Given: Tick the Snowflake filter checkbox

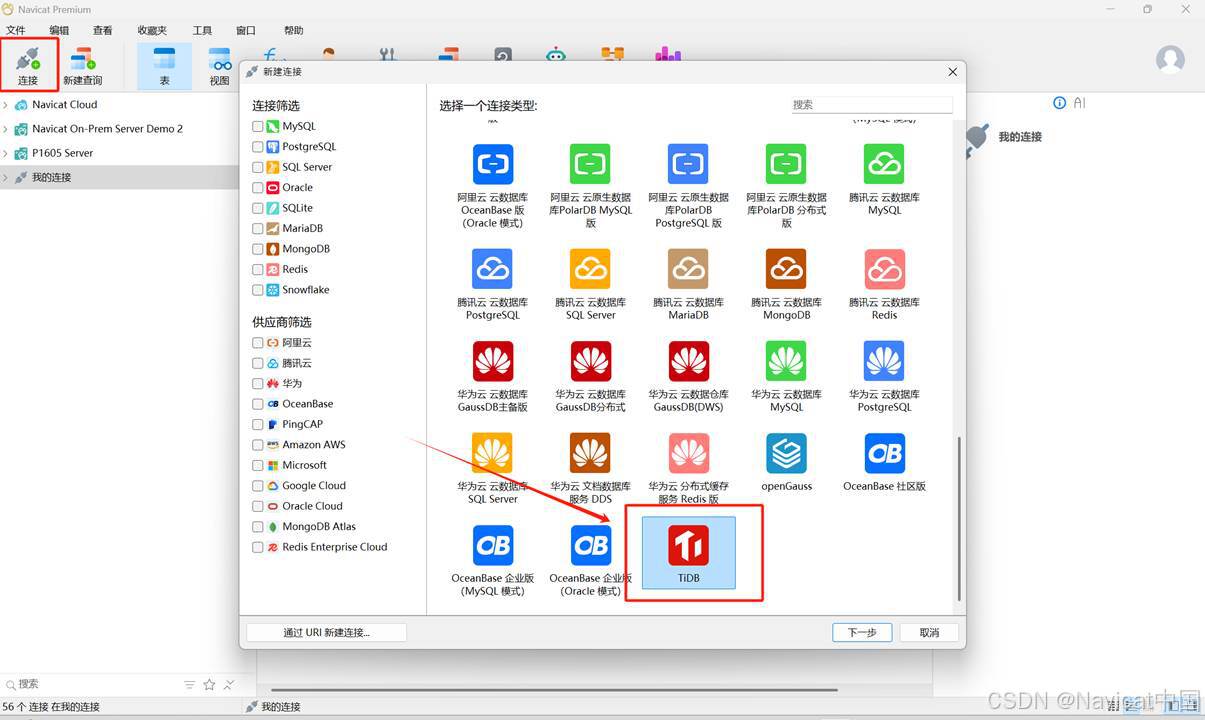Looking at the screenshot, I should (258, 290).
